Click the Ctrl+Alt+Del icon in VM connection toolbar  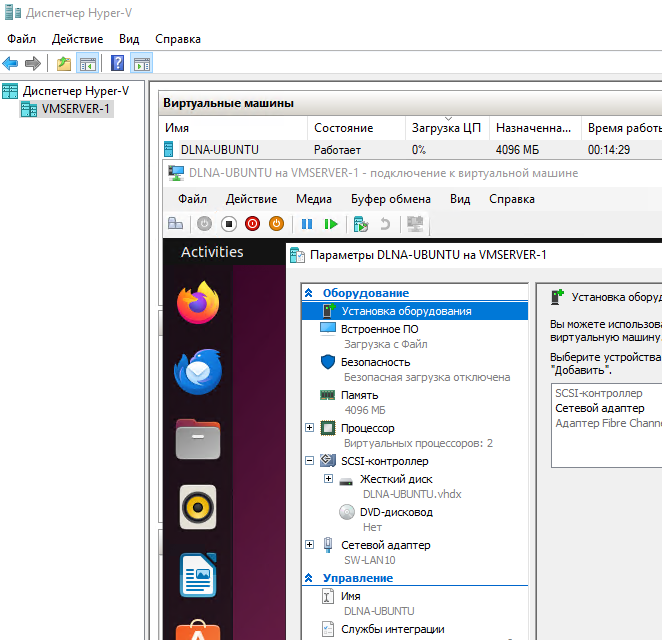tap(176, 223)
